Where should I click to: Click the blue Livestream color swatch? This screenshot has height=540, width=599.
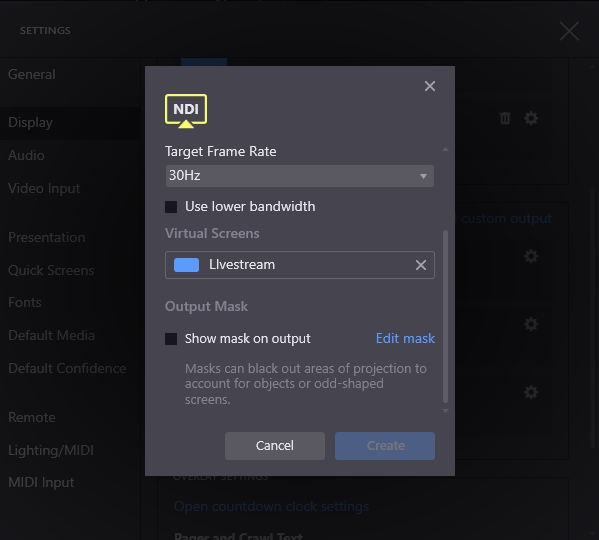pos(186,265)
